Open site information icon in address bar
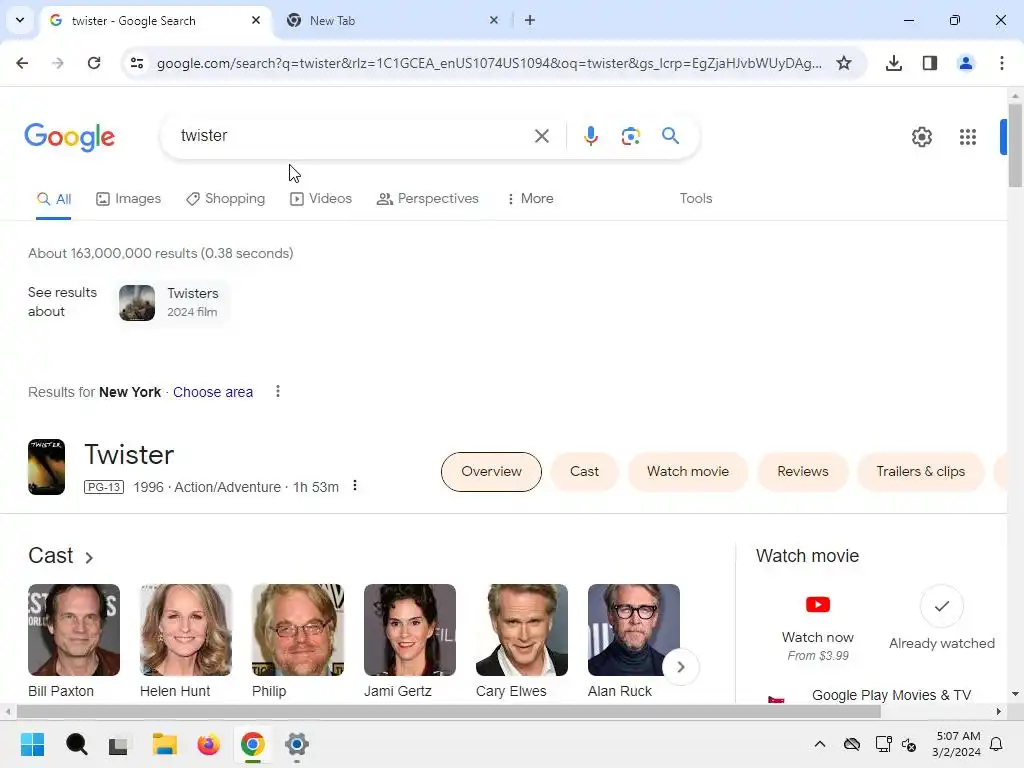This screenshot has width=1024, height=768. tap(137, 63)
